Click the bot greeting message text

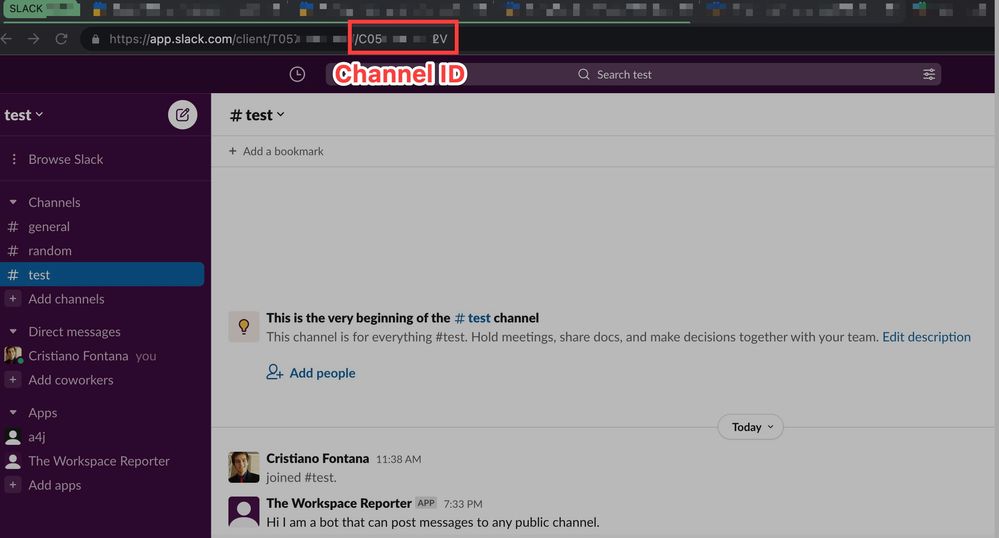(x=433, y=522)
